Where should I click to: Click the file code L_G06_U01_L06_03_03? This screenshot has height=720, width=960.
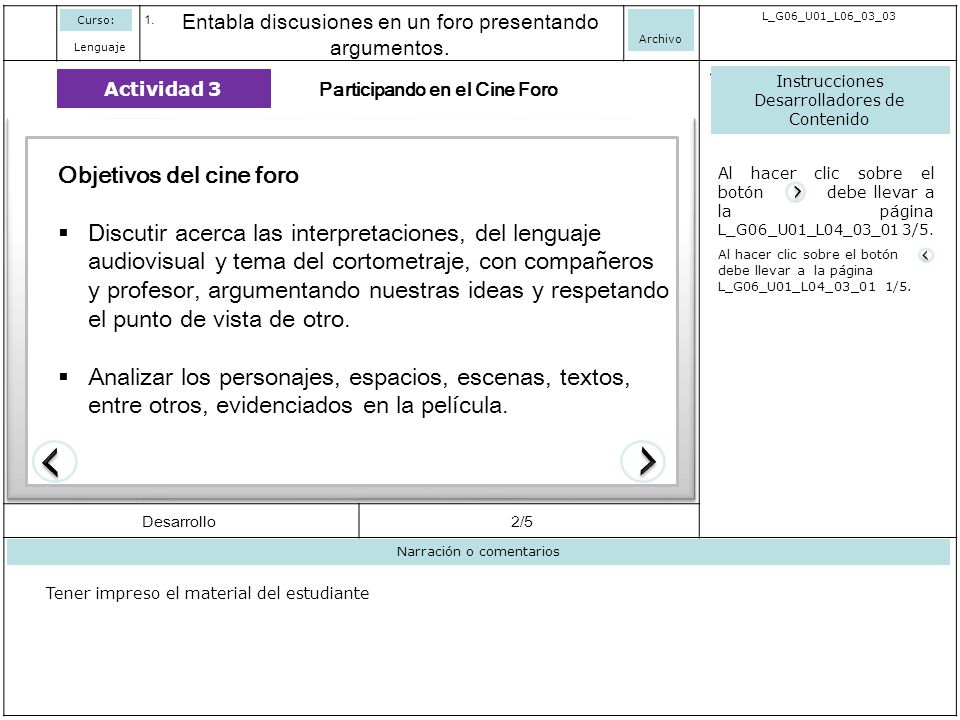pos(828,17)
